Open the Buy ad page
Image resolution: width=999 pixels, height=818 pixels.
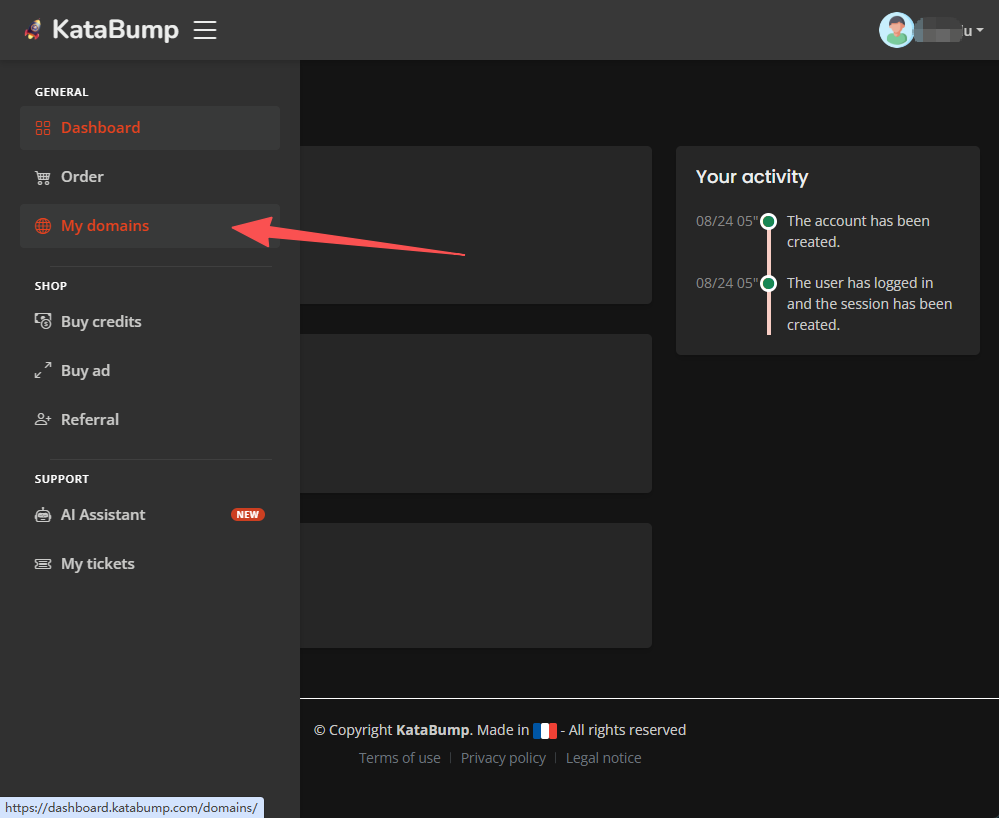click(x=150, y=371)
